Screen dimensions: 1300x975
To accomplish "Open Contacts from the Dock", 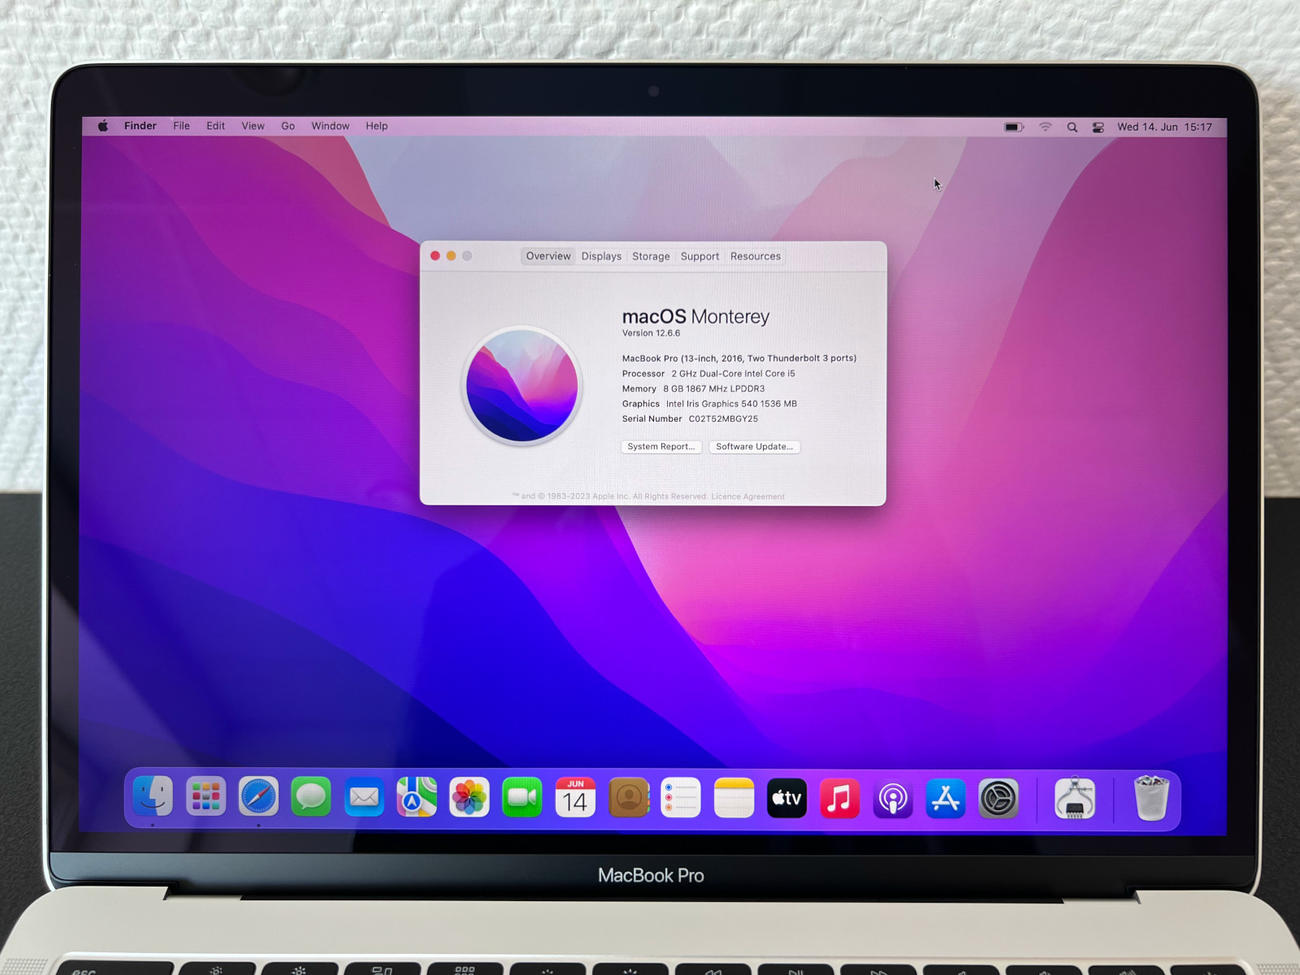I will tap(628, 798).
